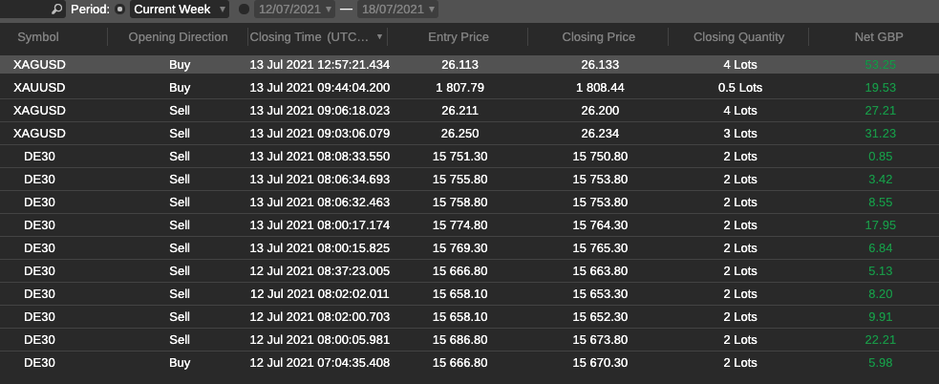This screenshot has height=384, width=939.
Task: Click the 22.21 net profit value
Action: [880, 340]
